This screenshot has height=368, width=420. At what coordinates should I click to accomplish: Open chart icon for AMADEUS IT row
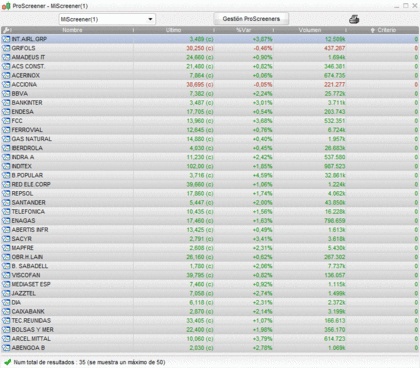pos(6,57)
